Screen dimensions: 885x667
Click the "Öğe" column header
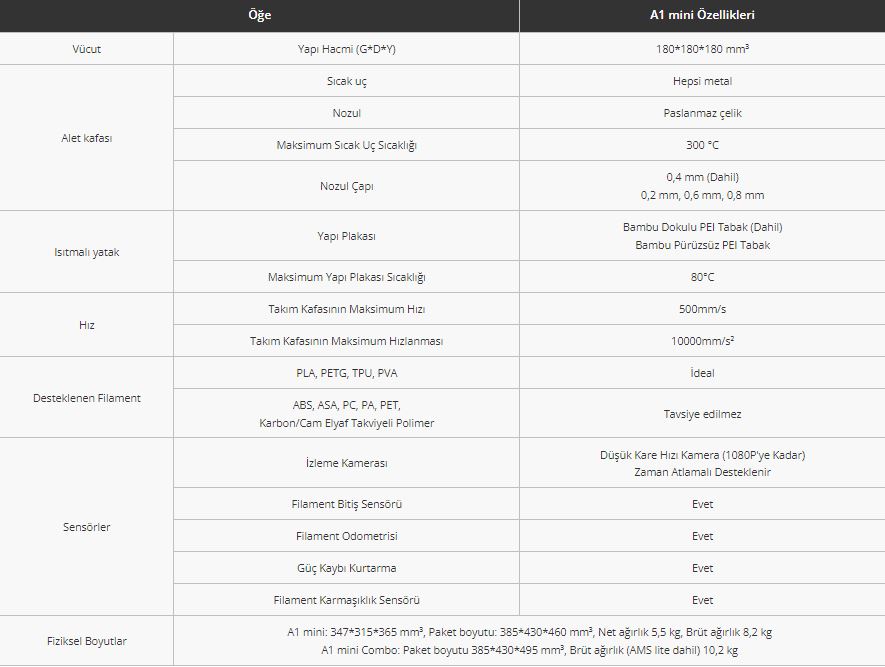(x=259, y=15)
